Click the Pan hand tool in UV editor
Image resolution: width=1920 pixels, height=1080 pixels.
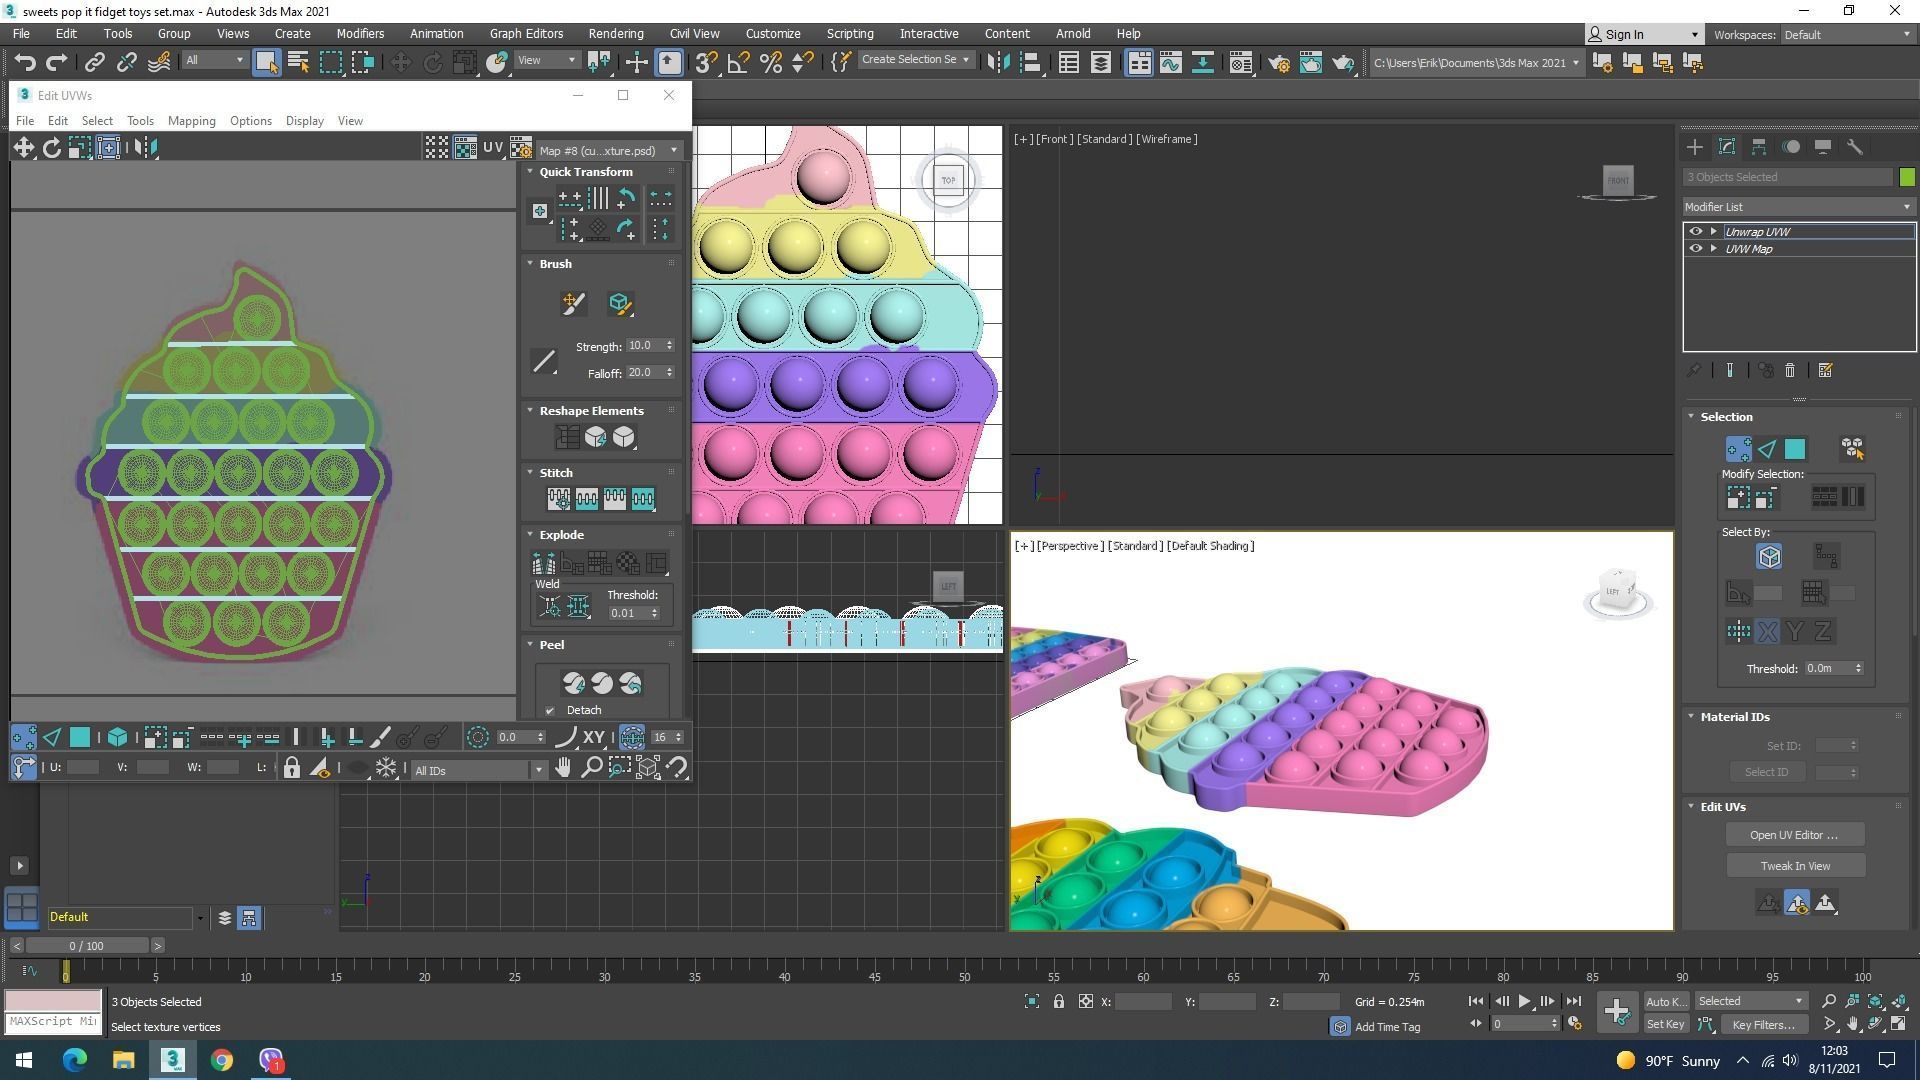pyautogui.click(x=563, y=768)
